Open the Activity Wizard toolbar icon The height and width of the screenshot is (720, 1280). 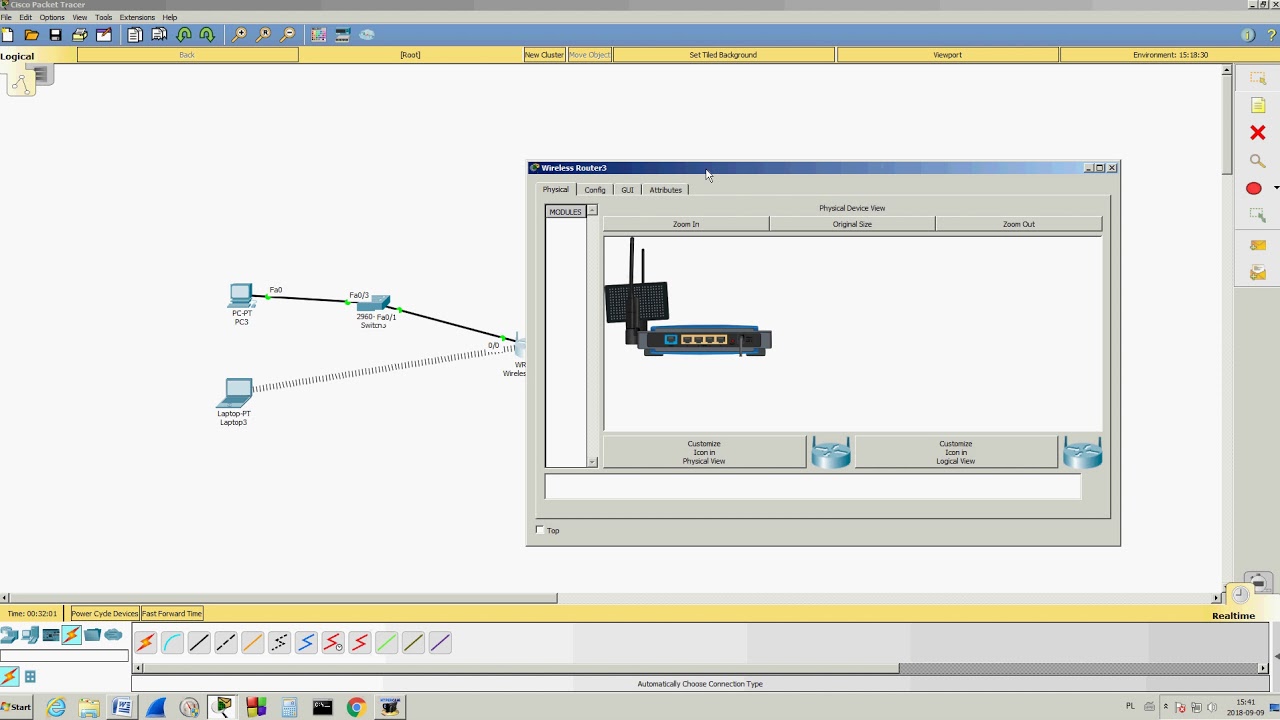pyautogui.click(x=104, y=35)
